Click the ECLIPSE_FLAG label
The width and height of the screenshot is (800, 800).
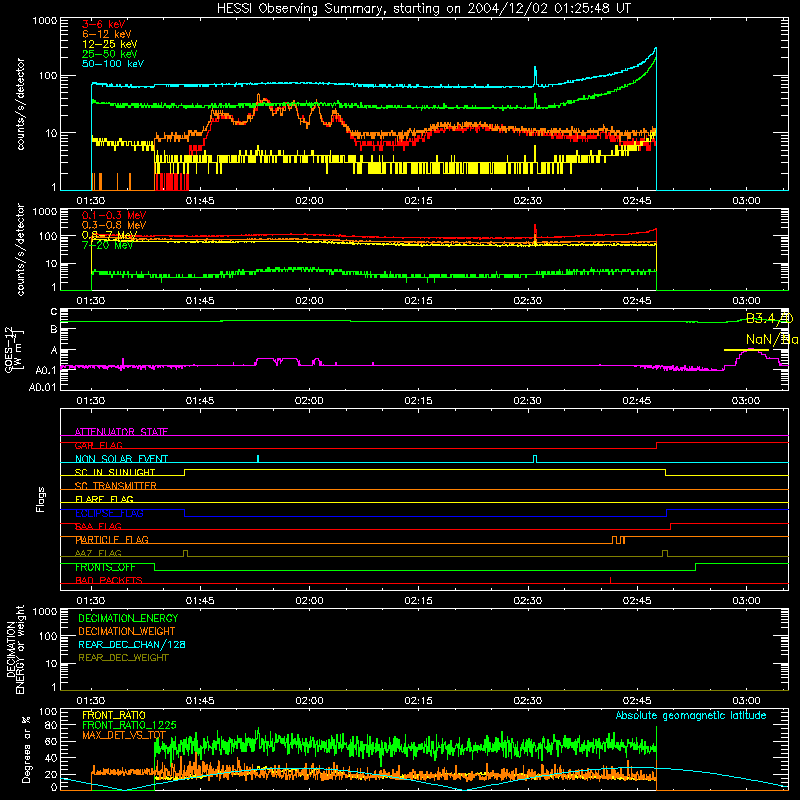tap(109, 513)
